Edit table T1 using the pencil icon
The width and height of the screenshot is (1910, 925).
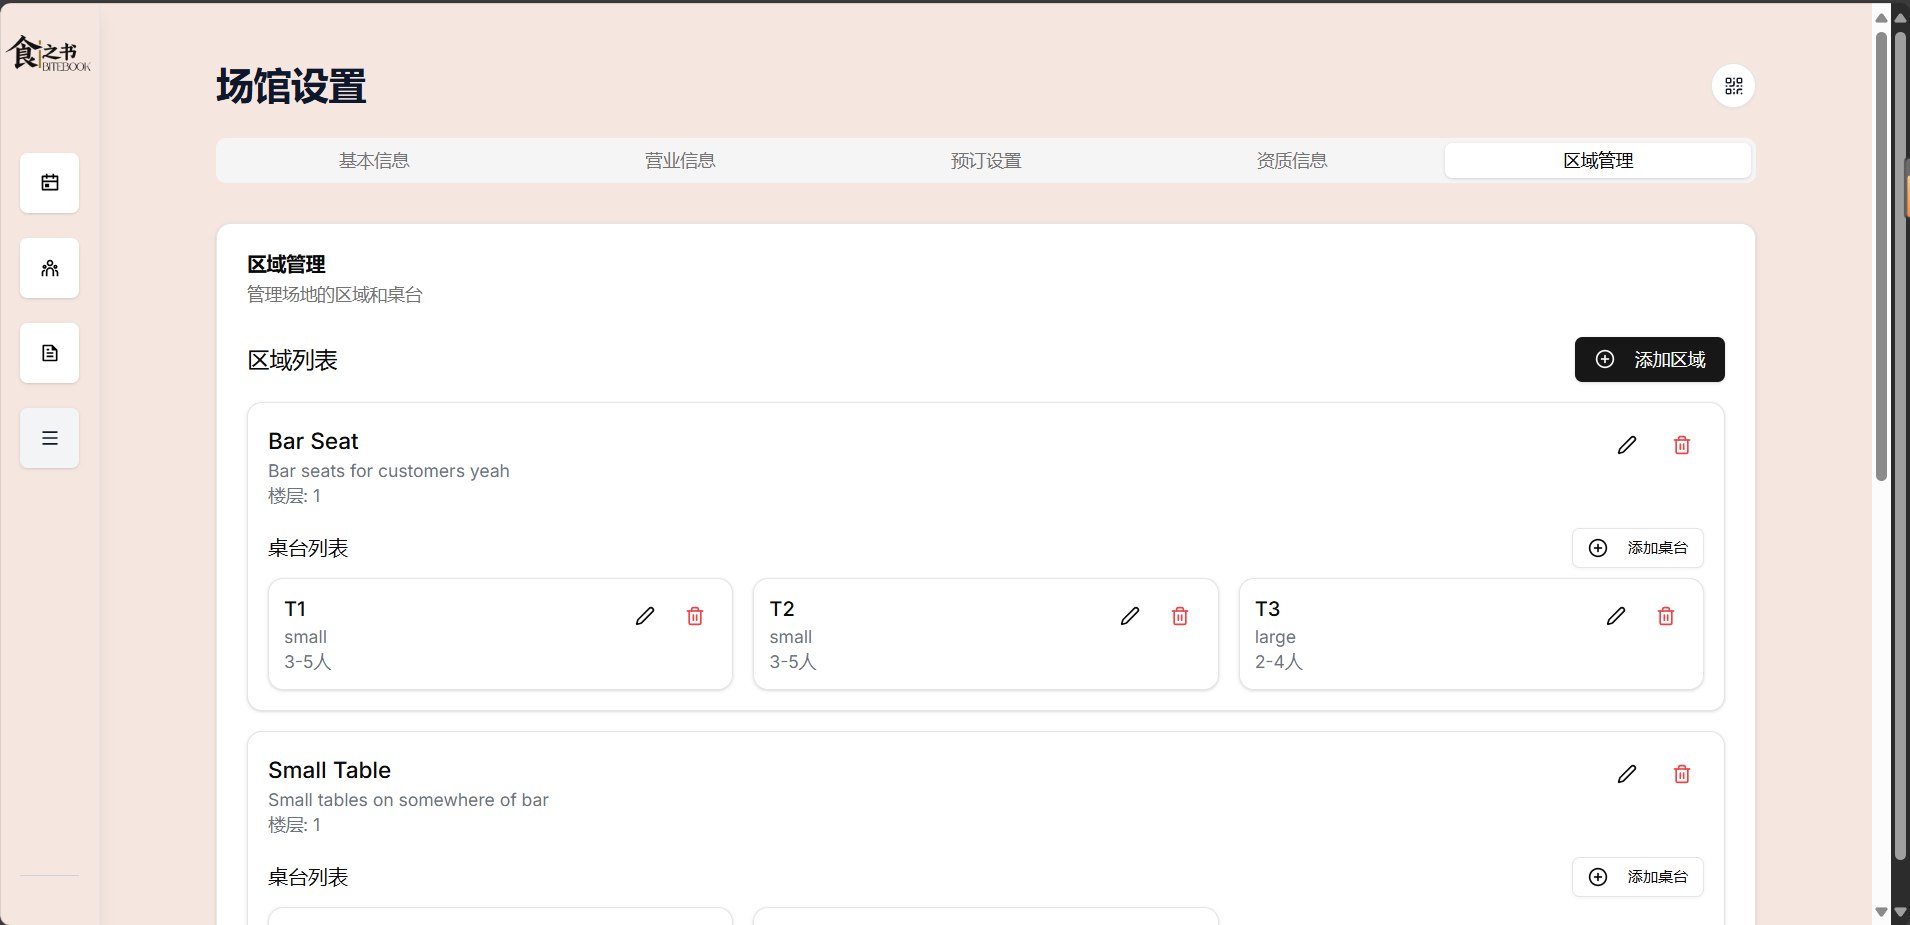[x=645, y=616]
